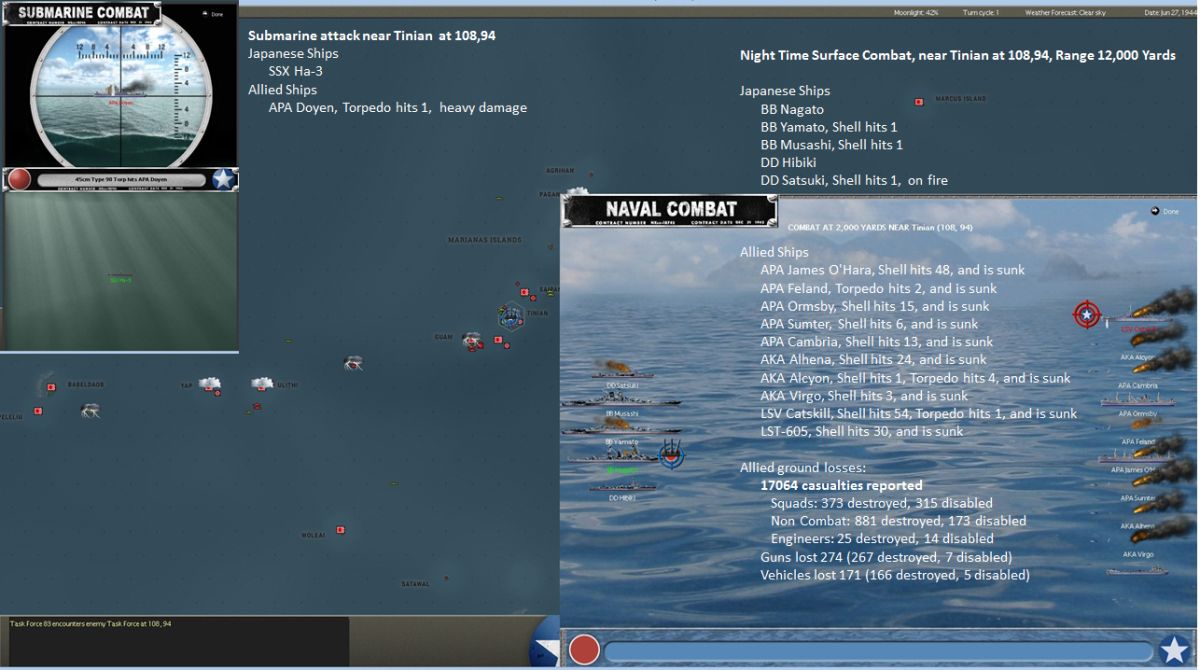Click the naval combat message bar
1200x670 pixels.
click(878, 651)
